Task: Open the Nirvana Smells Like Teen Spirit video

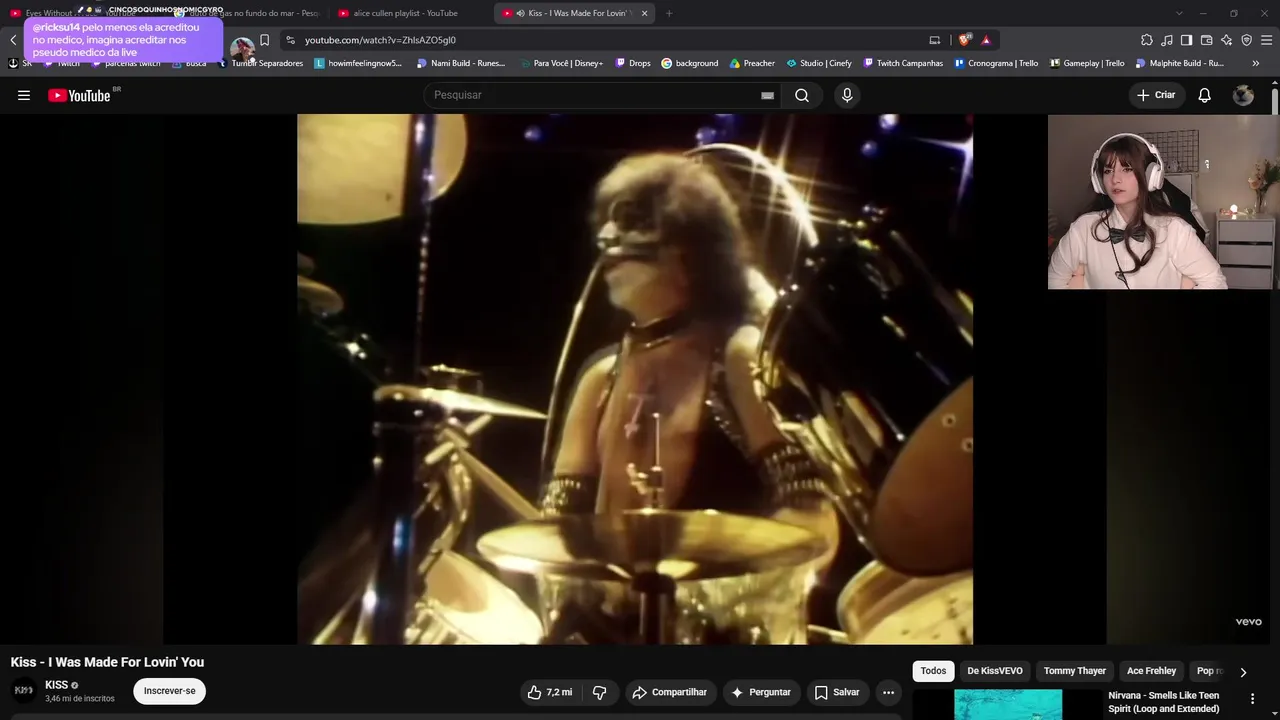Action: click(1164, 702)
